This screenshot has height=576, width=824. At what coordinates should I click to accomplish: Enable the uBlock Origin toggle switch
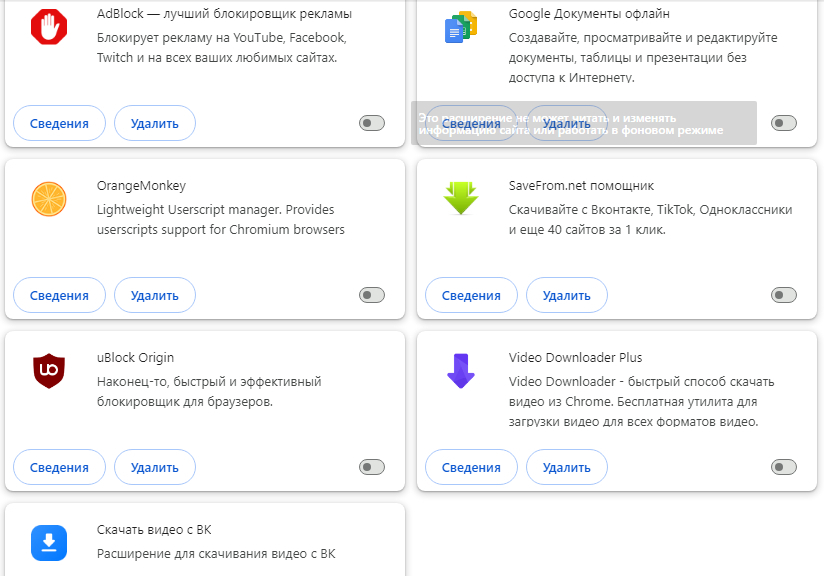372,467
